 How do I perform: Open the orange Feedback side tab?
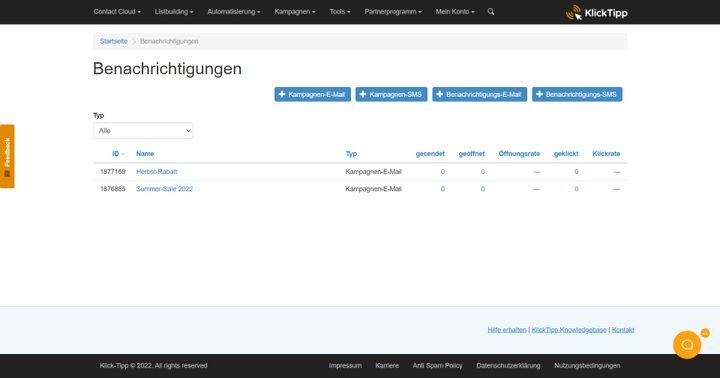pos(7,156)
